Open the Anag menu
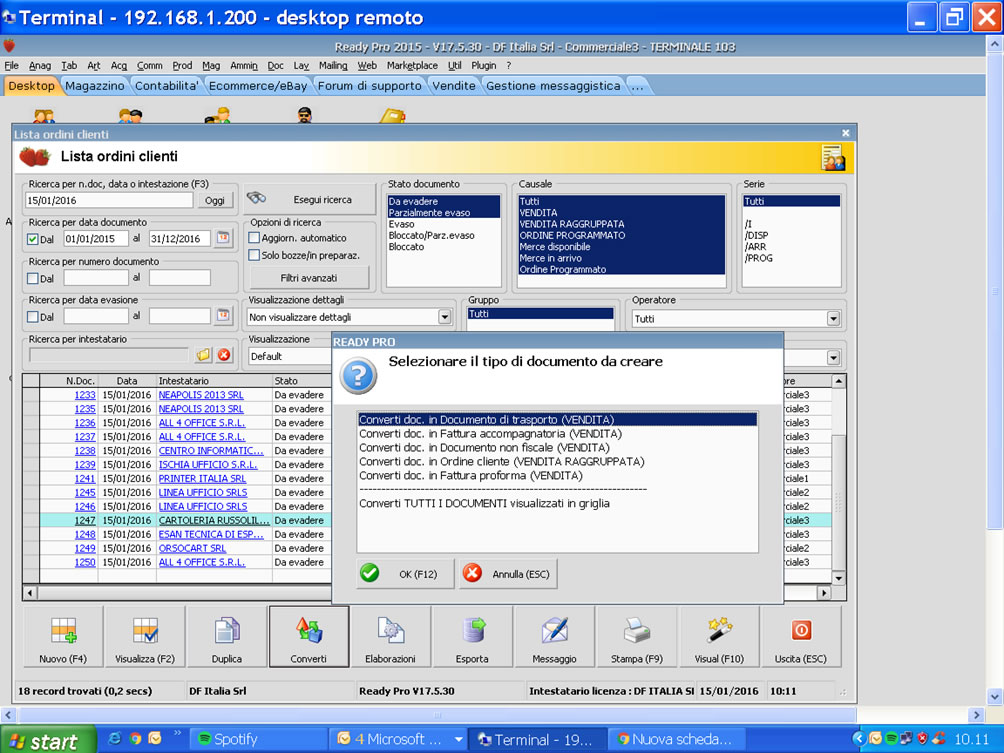 (x=40, y=65)
